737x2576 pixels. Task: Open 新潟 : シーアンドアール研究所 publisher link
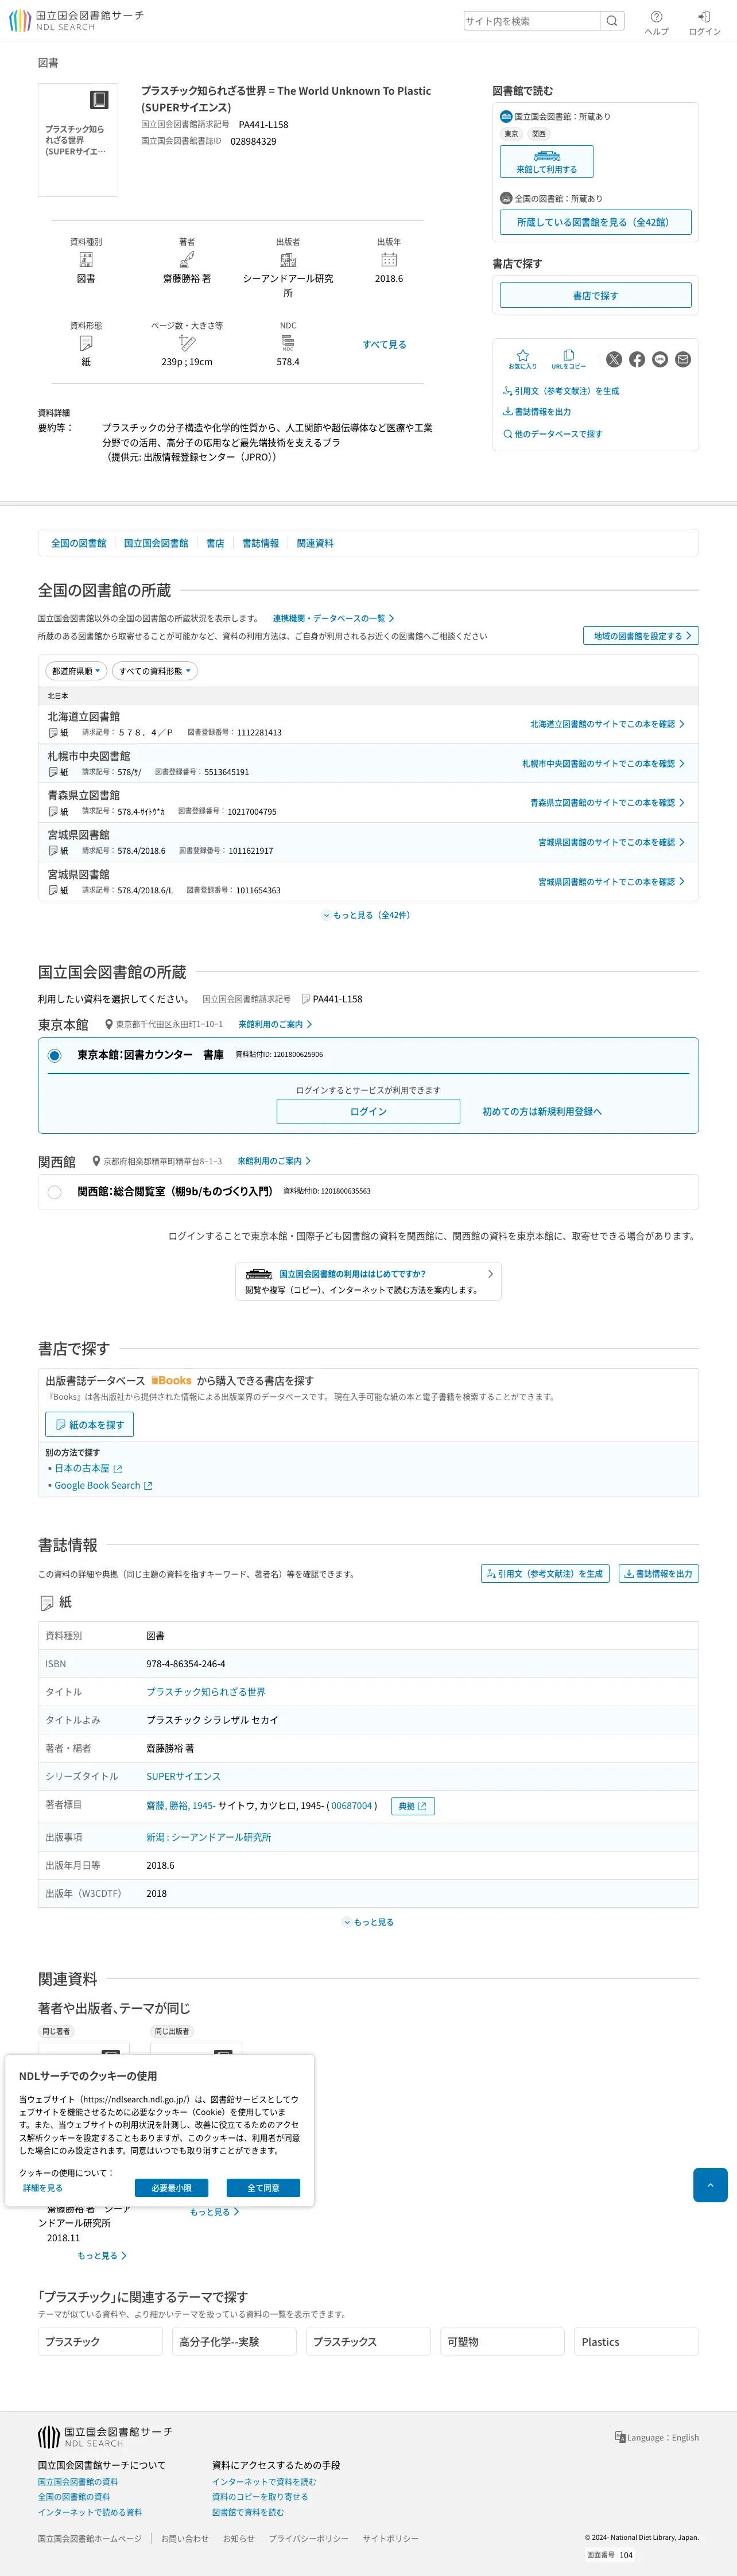(208, 1837)
